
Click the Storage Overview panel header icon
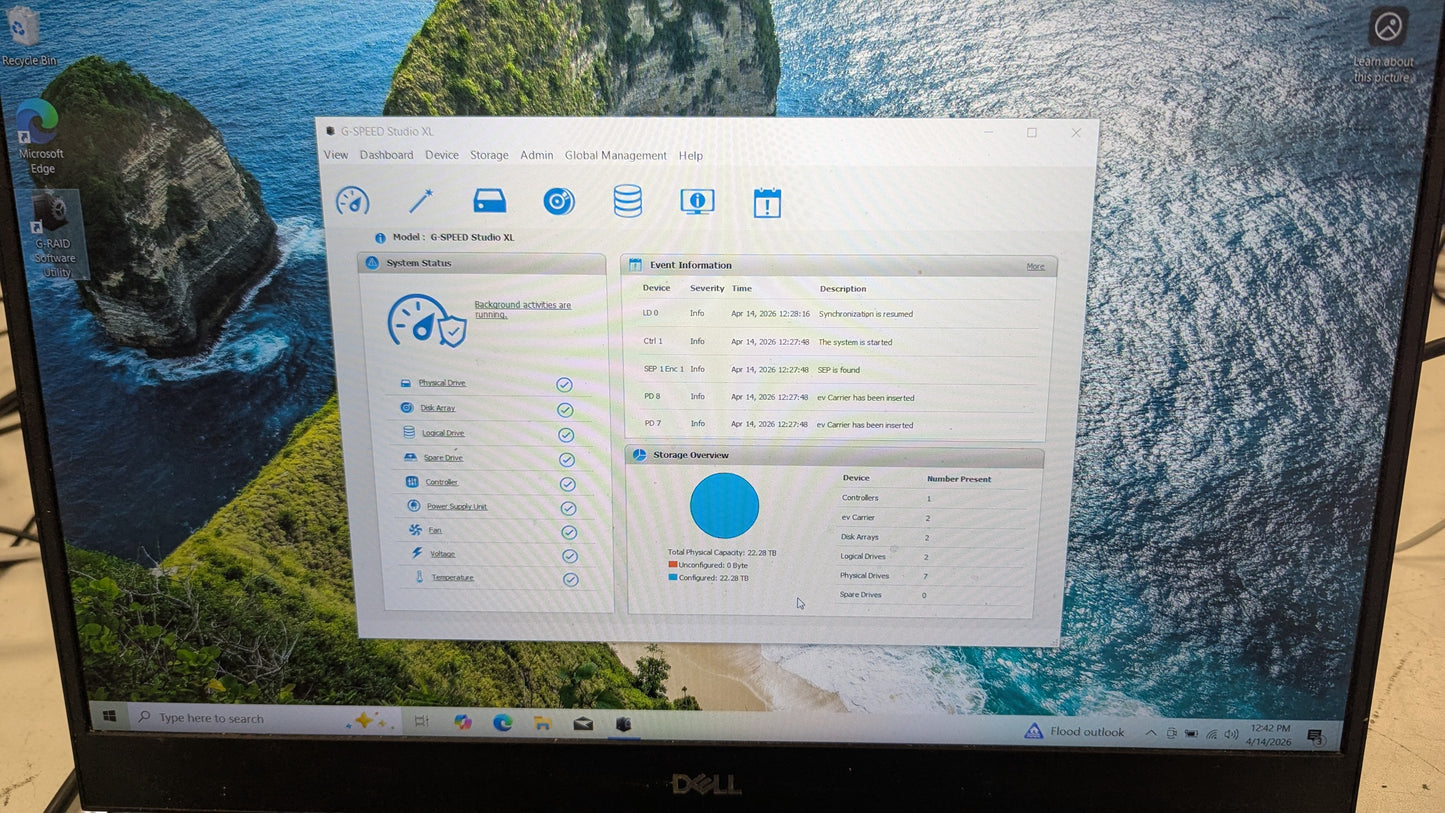(639, 455)
